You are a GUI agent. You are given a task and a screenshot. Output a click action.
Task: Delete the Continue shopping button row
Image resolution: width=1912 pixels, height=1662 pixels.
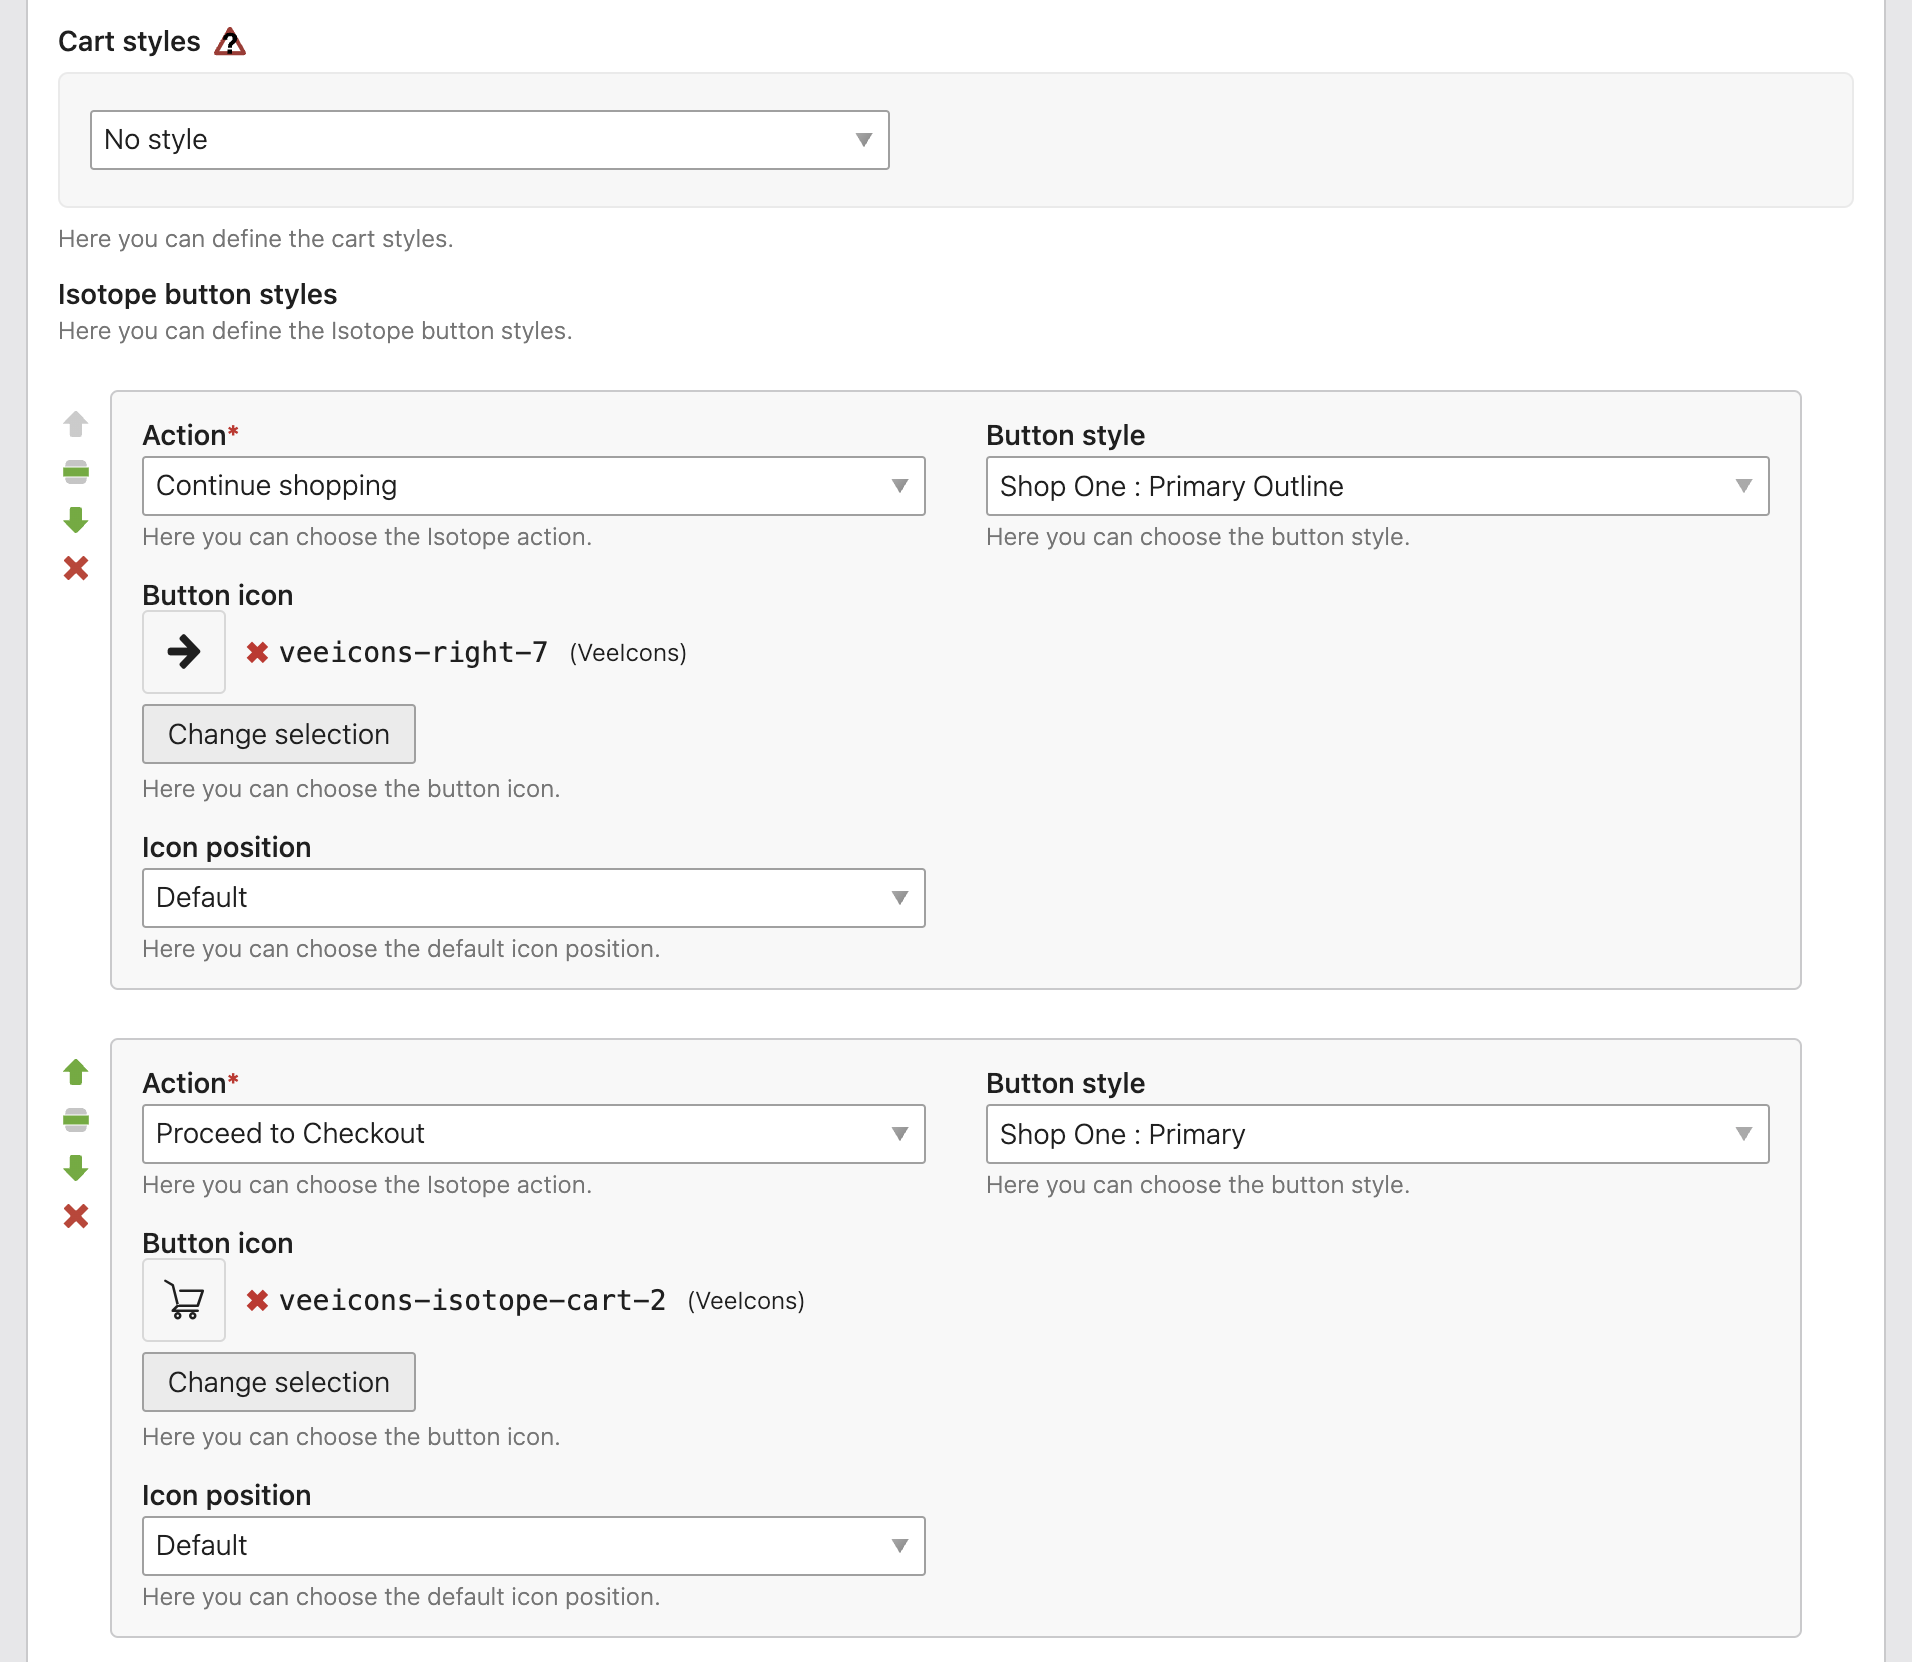coord(76,568)
